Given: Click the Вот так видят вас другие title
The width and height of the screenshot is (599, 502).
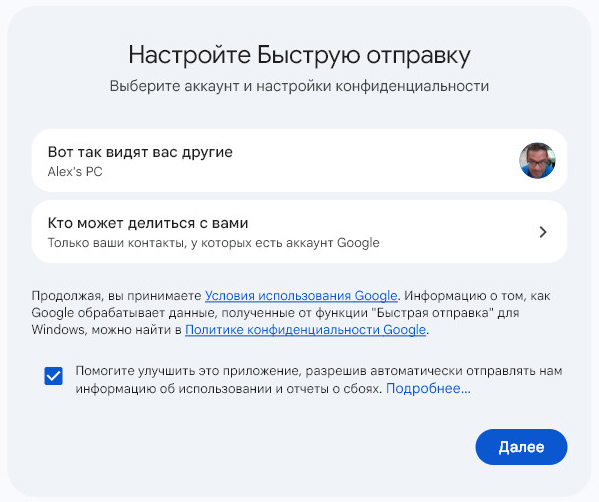Looking at the screenshot, I should pos(140,152).
